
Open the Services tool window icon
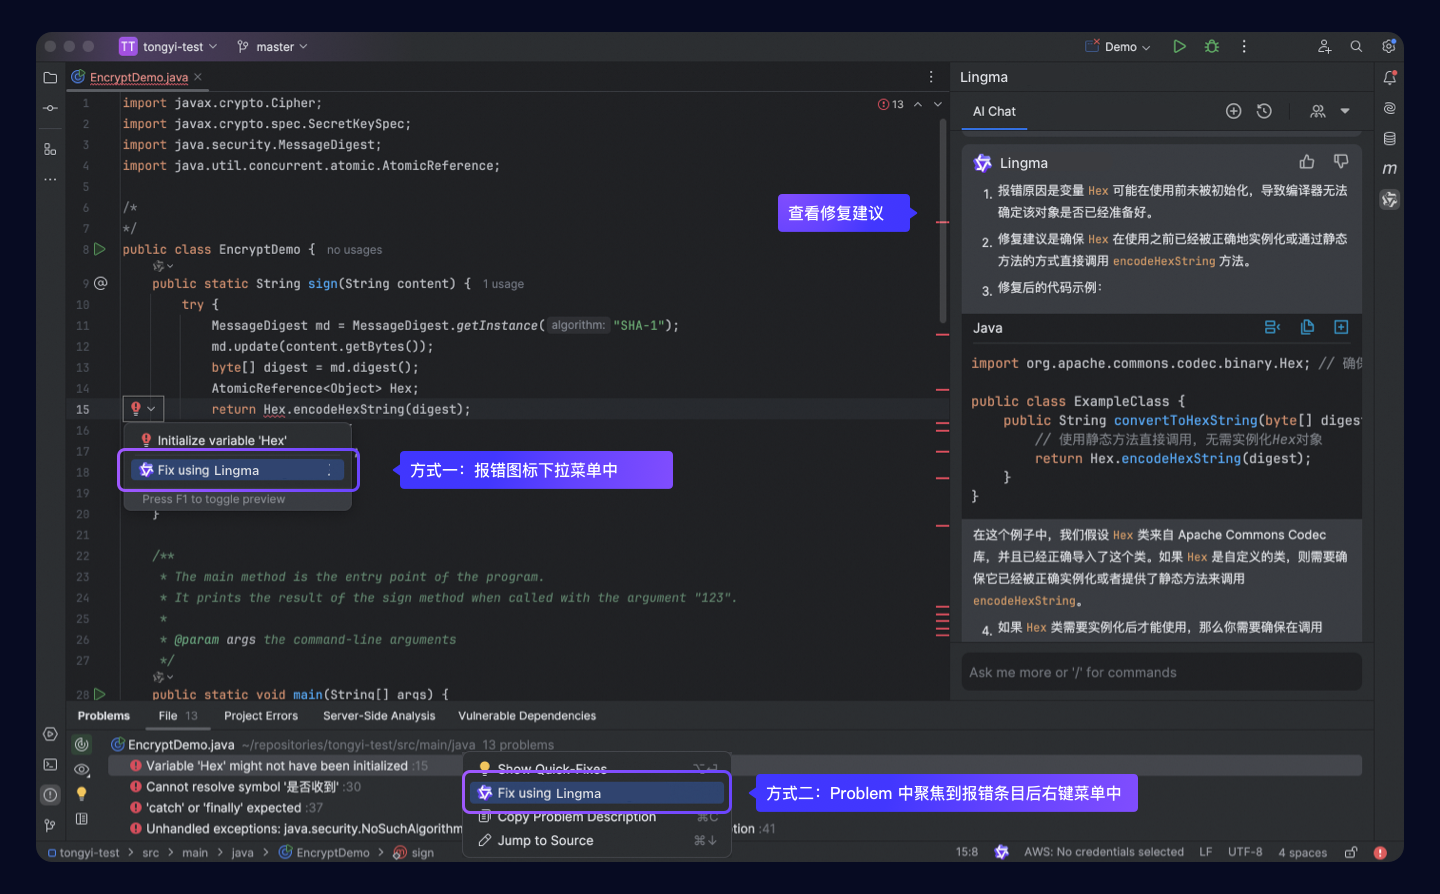coord(50,734)
